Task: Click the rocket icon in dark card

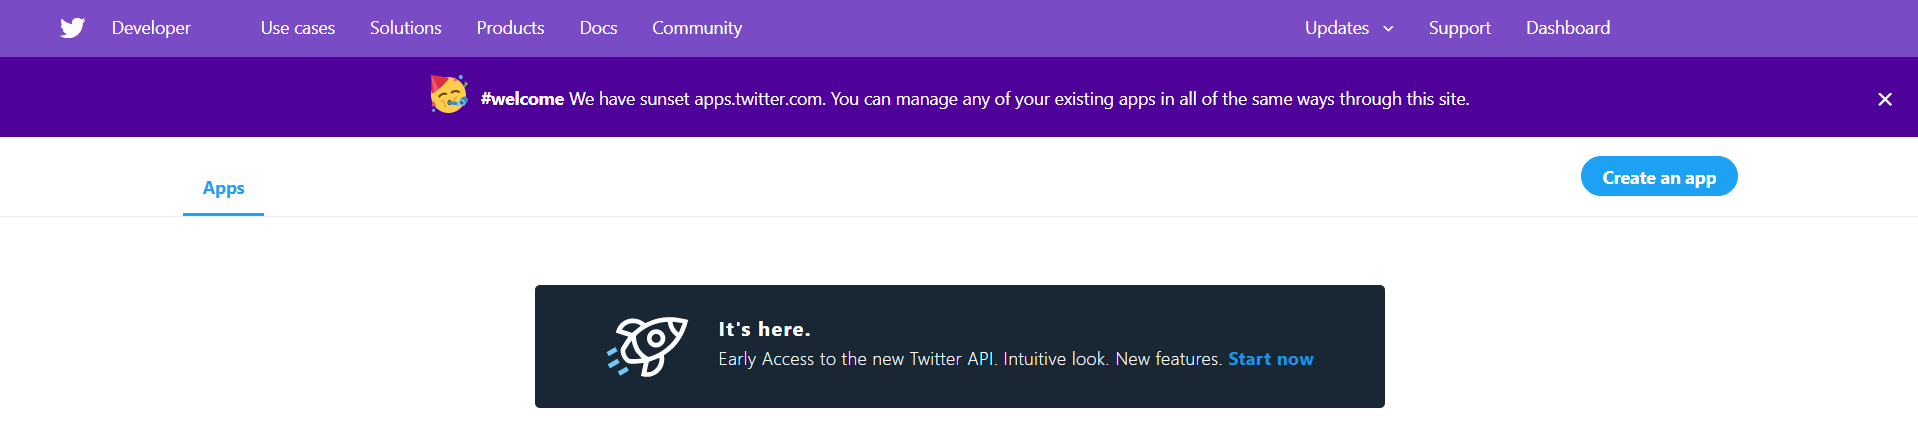Action: click(x=648, y=346)
